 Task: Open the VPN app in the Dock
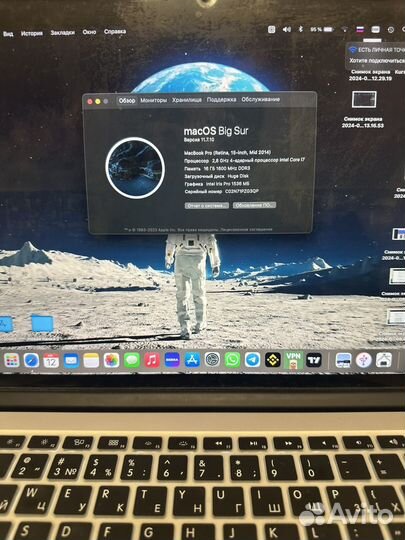click(293, 361)
